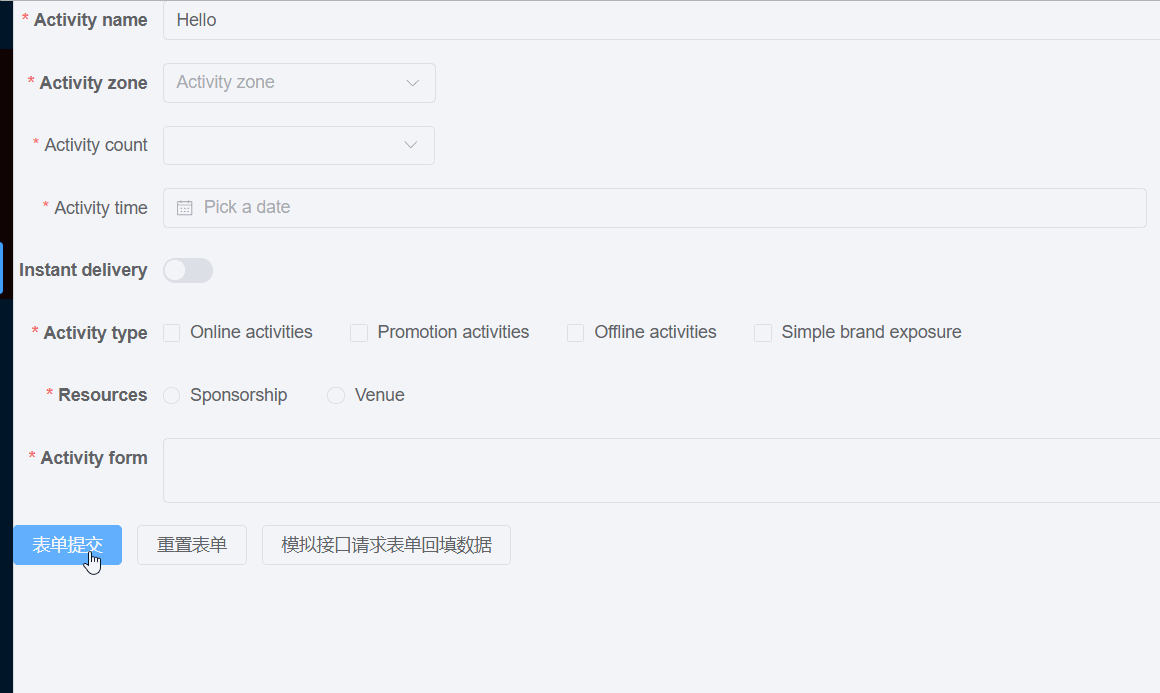Click the Activity zone label
1160x693 pixels.
point(93,83)
